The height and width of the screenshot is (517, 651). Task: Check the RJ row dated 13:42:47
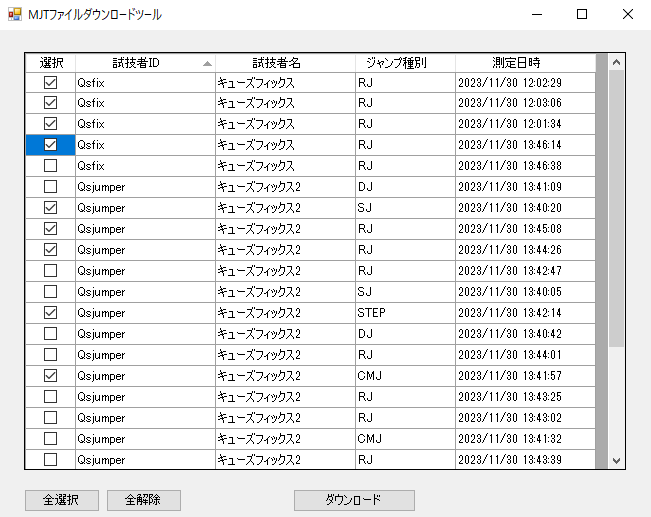(x=50, y=270)
